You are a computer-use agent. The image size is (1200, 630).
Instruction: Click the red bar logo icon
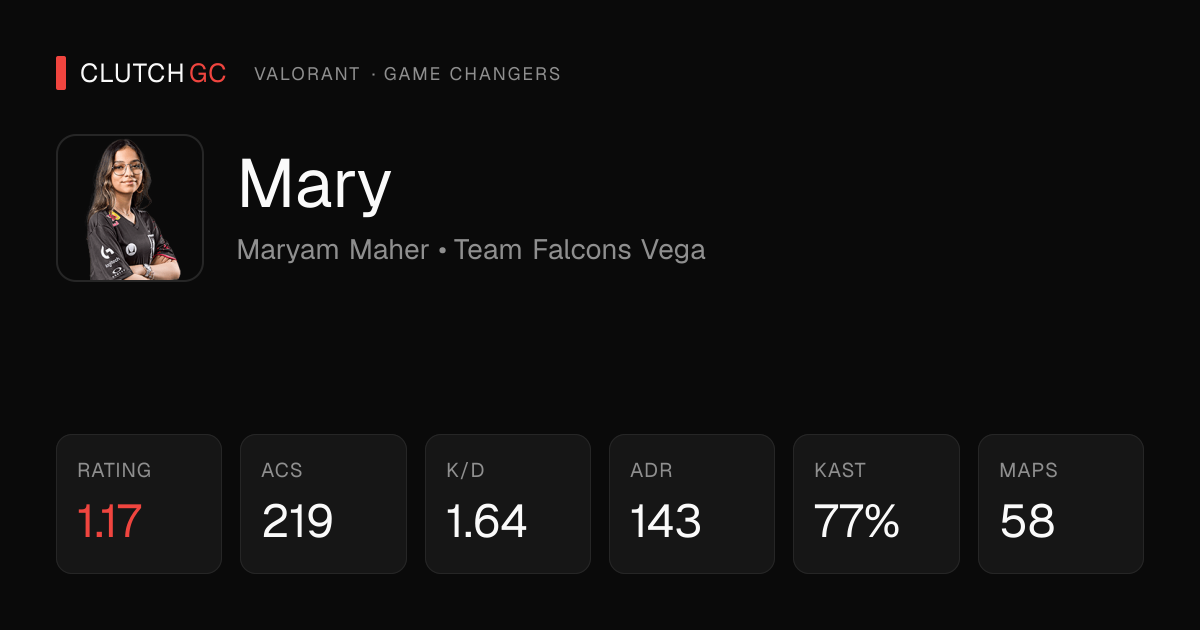61,74
